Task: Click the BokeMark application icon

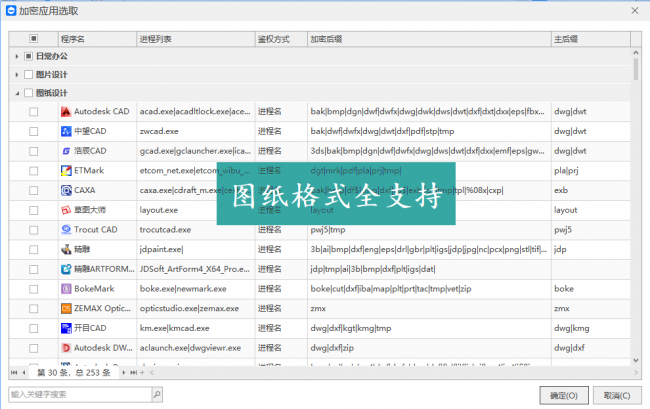Action: 66,289
